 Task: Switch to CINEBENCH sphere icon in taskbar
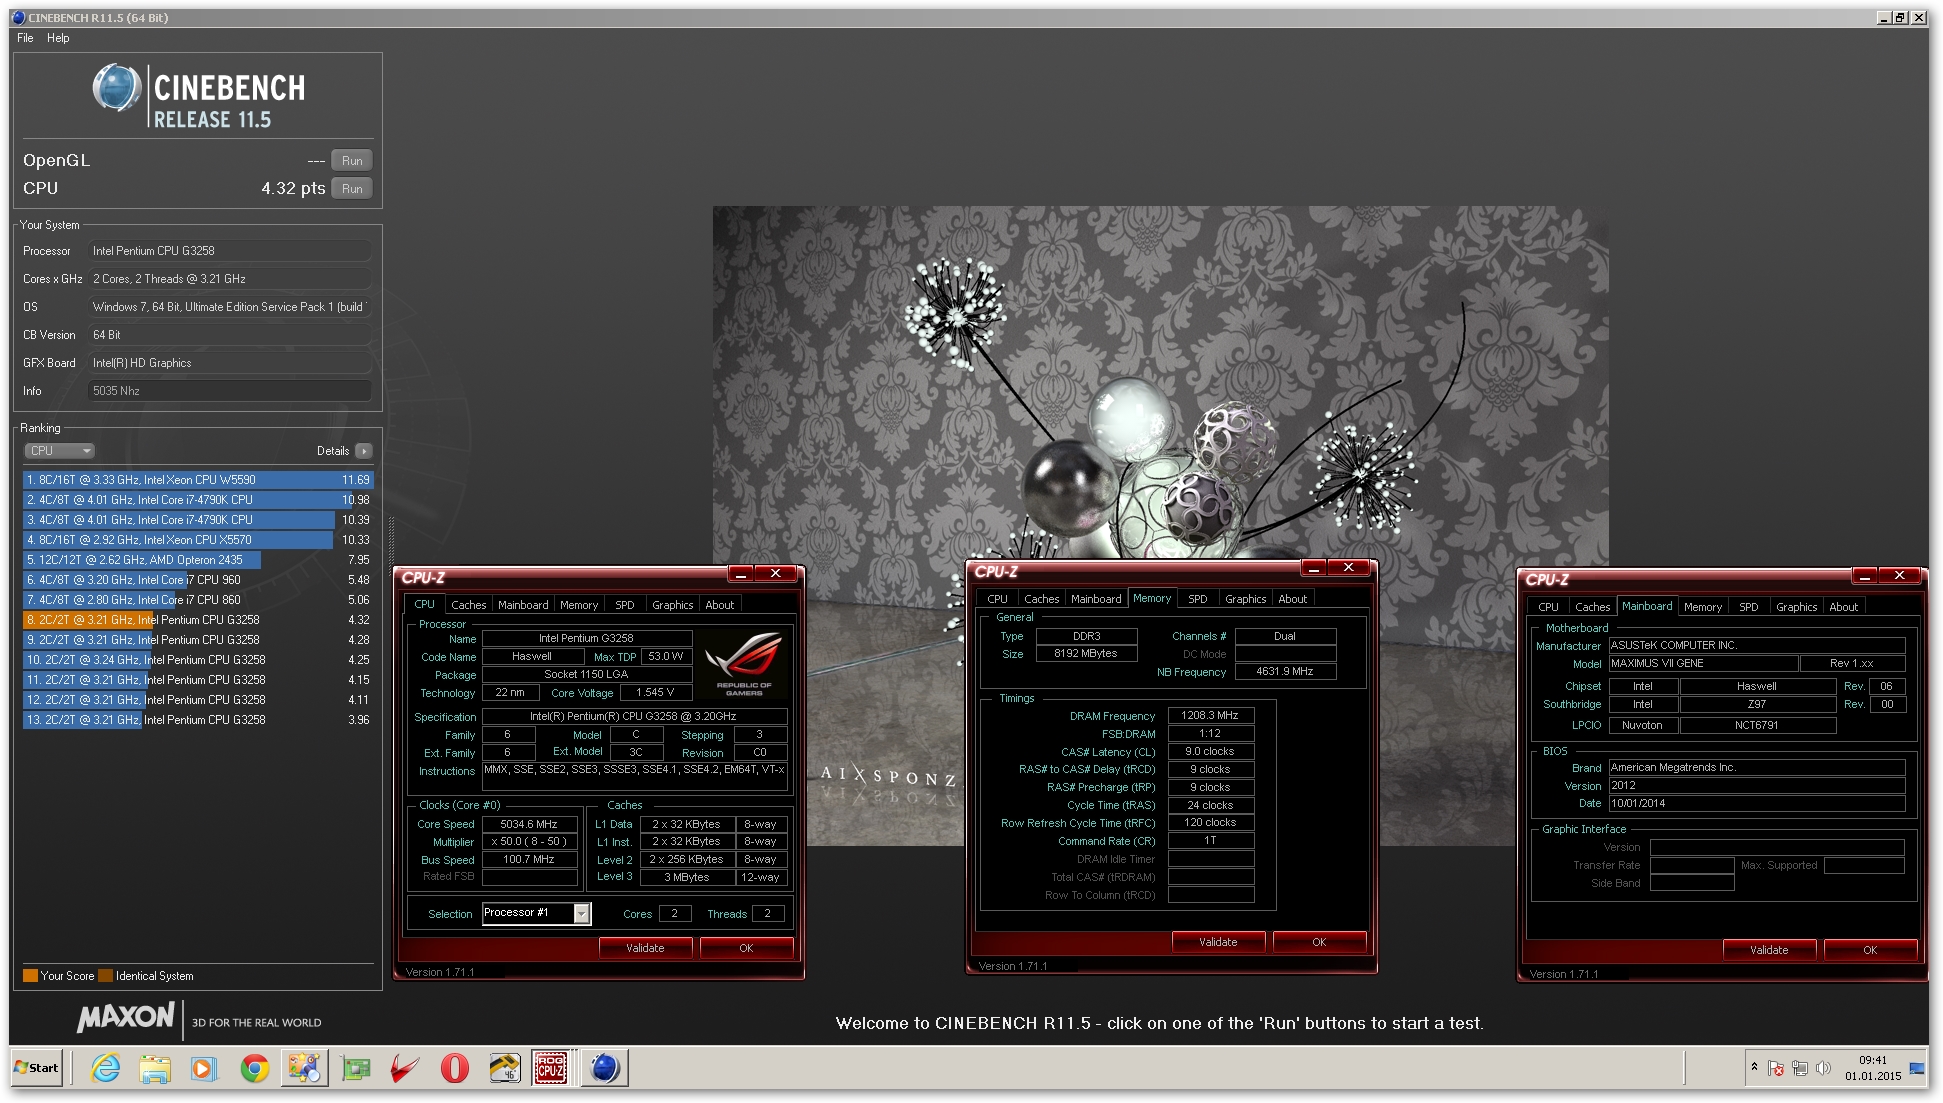pyautogui.click(x=605, y=1068)
